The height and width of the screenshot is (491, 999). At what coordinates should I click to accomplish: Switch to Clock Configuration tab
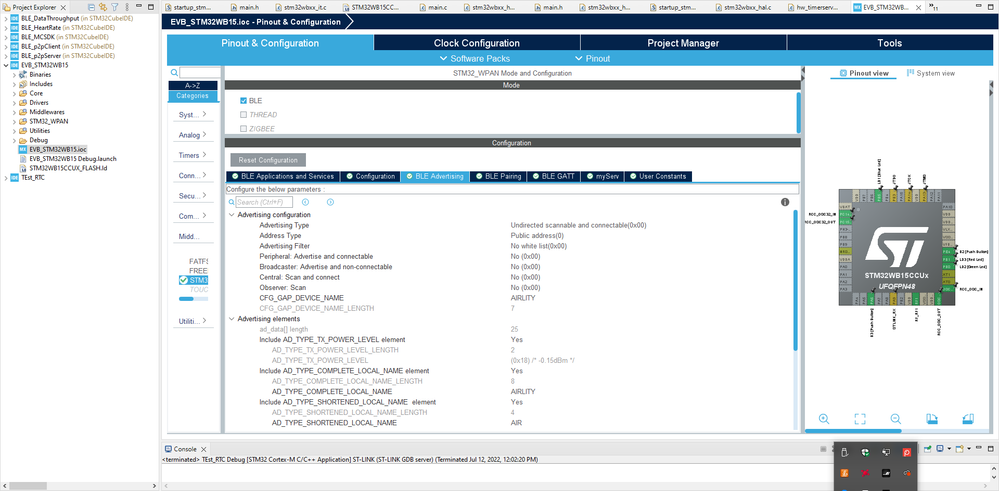pyautogui.click(x=477, y=43)
